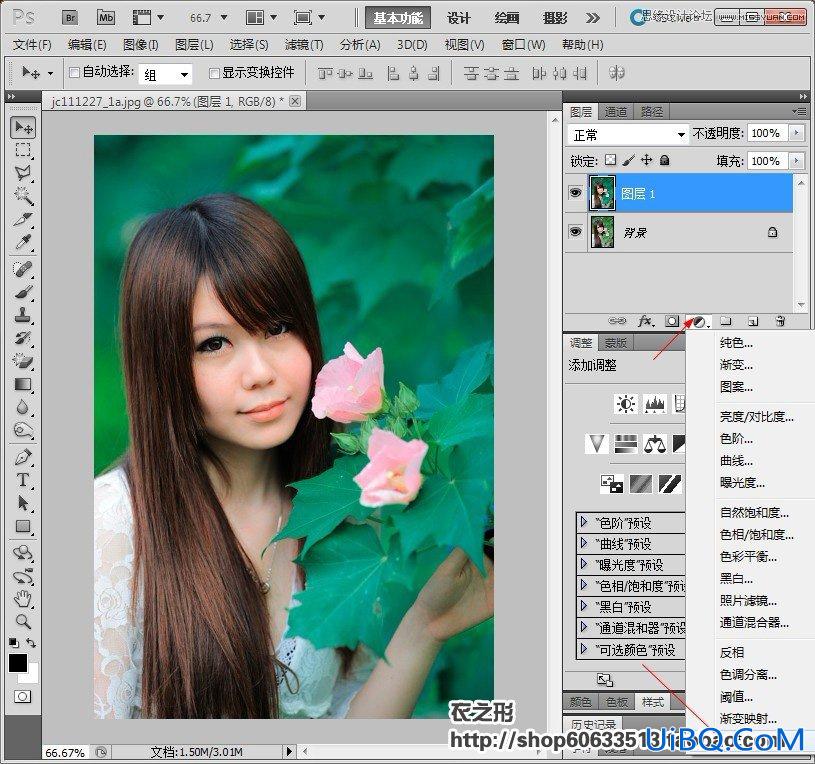
Task: Select the Rectangular Marquee tool
Action: tap(22, 150)
